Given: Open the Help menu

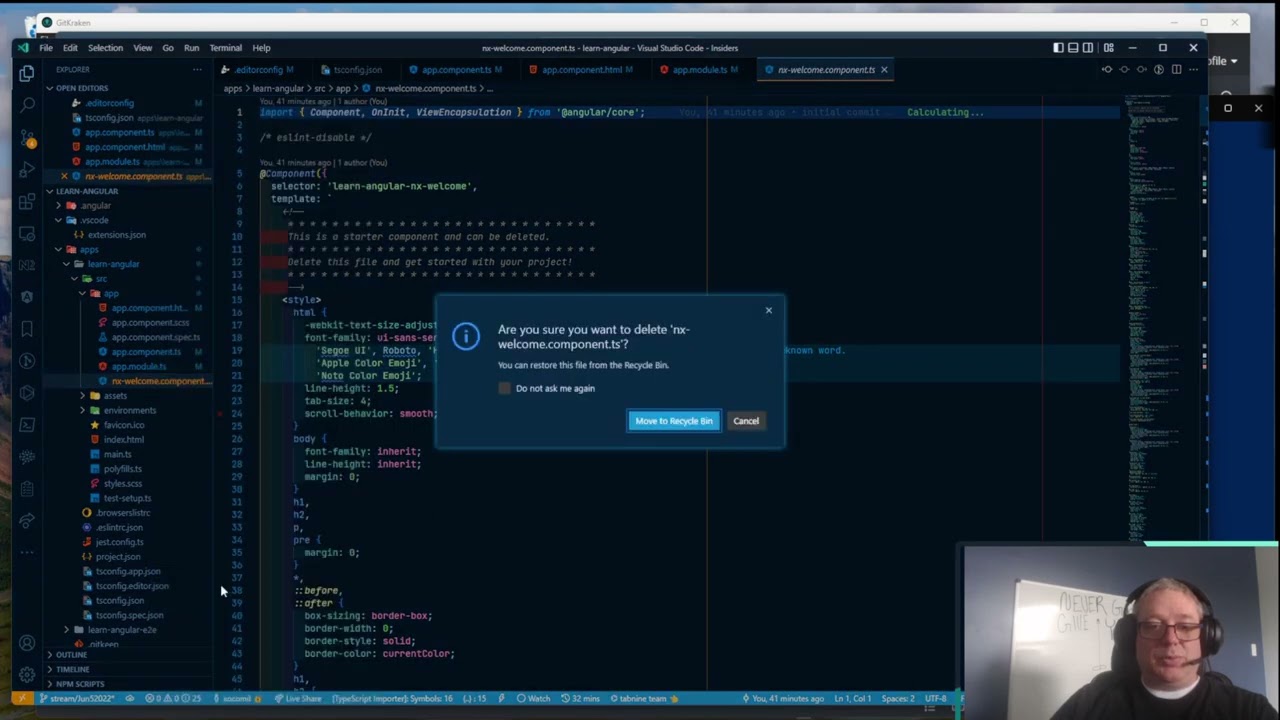Looking at the screenshot, I should (261, 48).
